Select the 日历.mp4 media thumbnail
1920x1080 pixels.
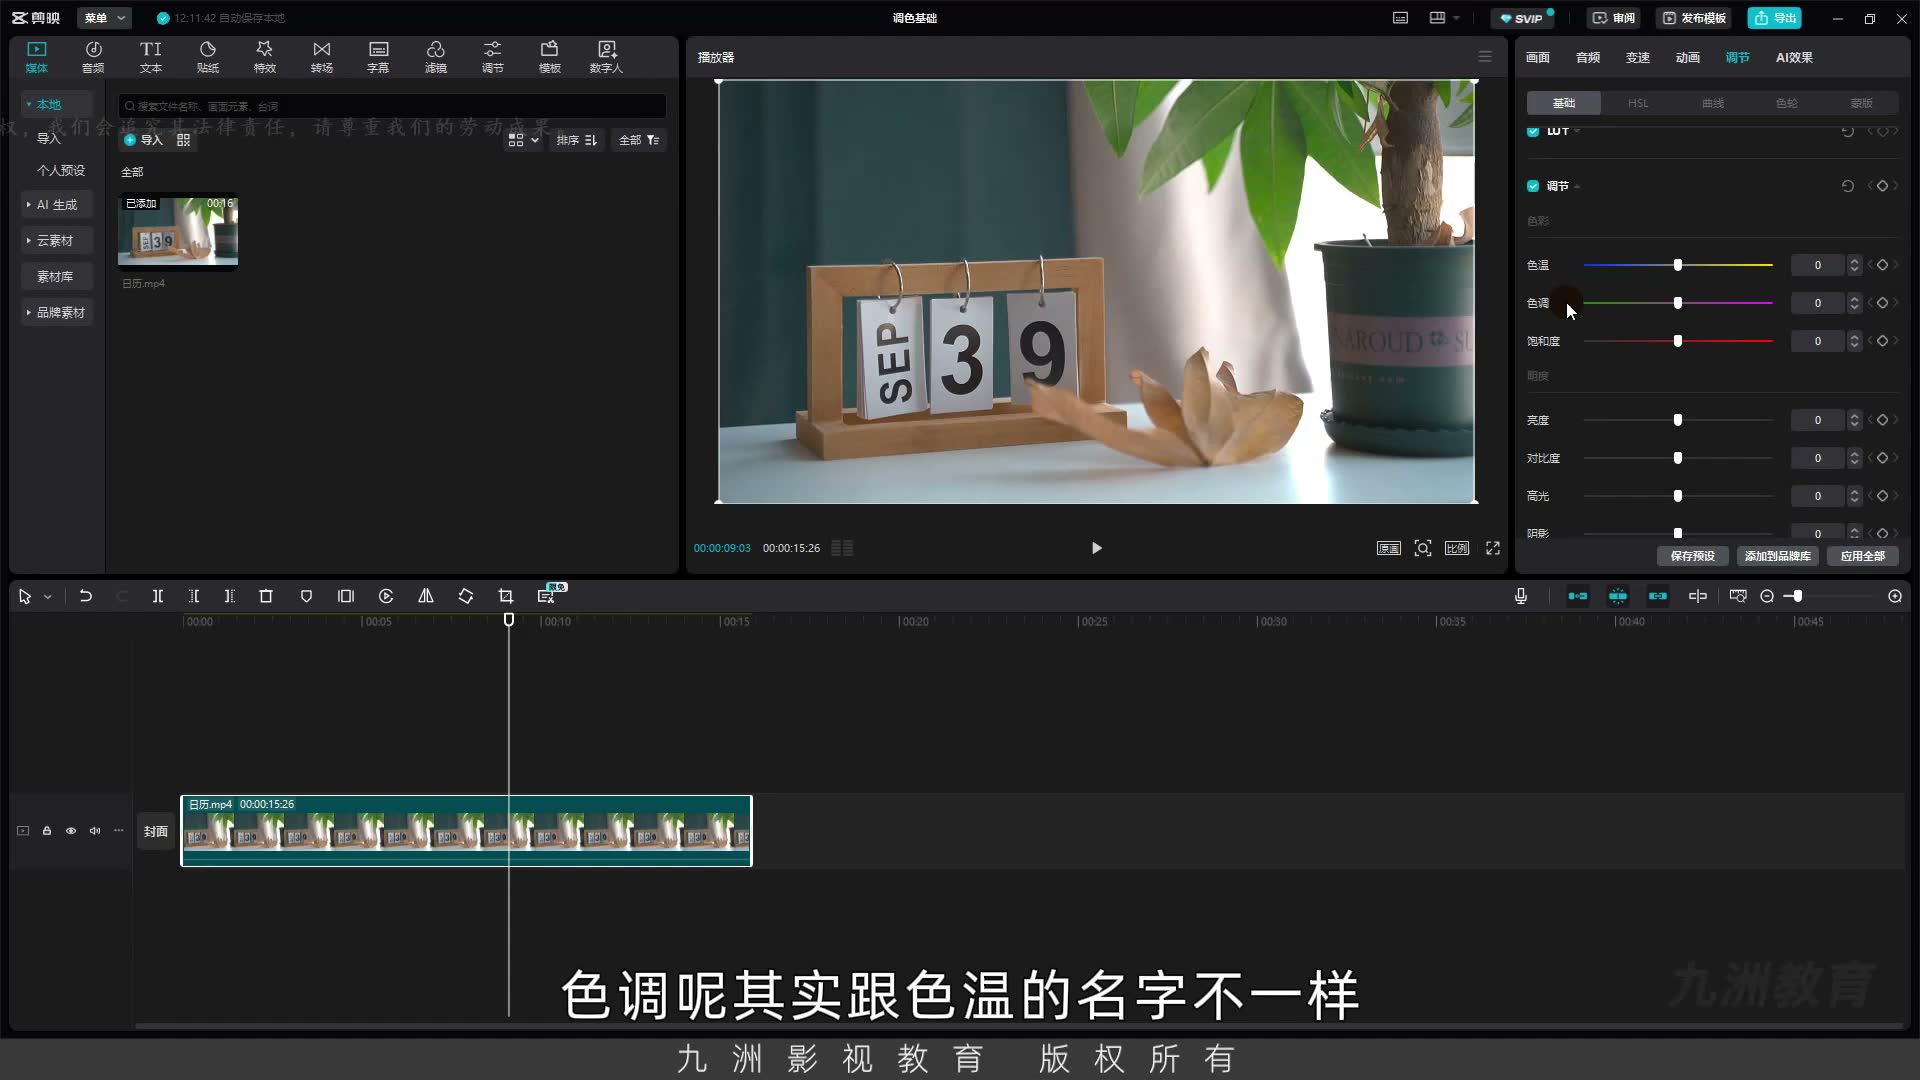coord(178,232)
